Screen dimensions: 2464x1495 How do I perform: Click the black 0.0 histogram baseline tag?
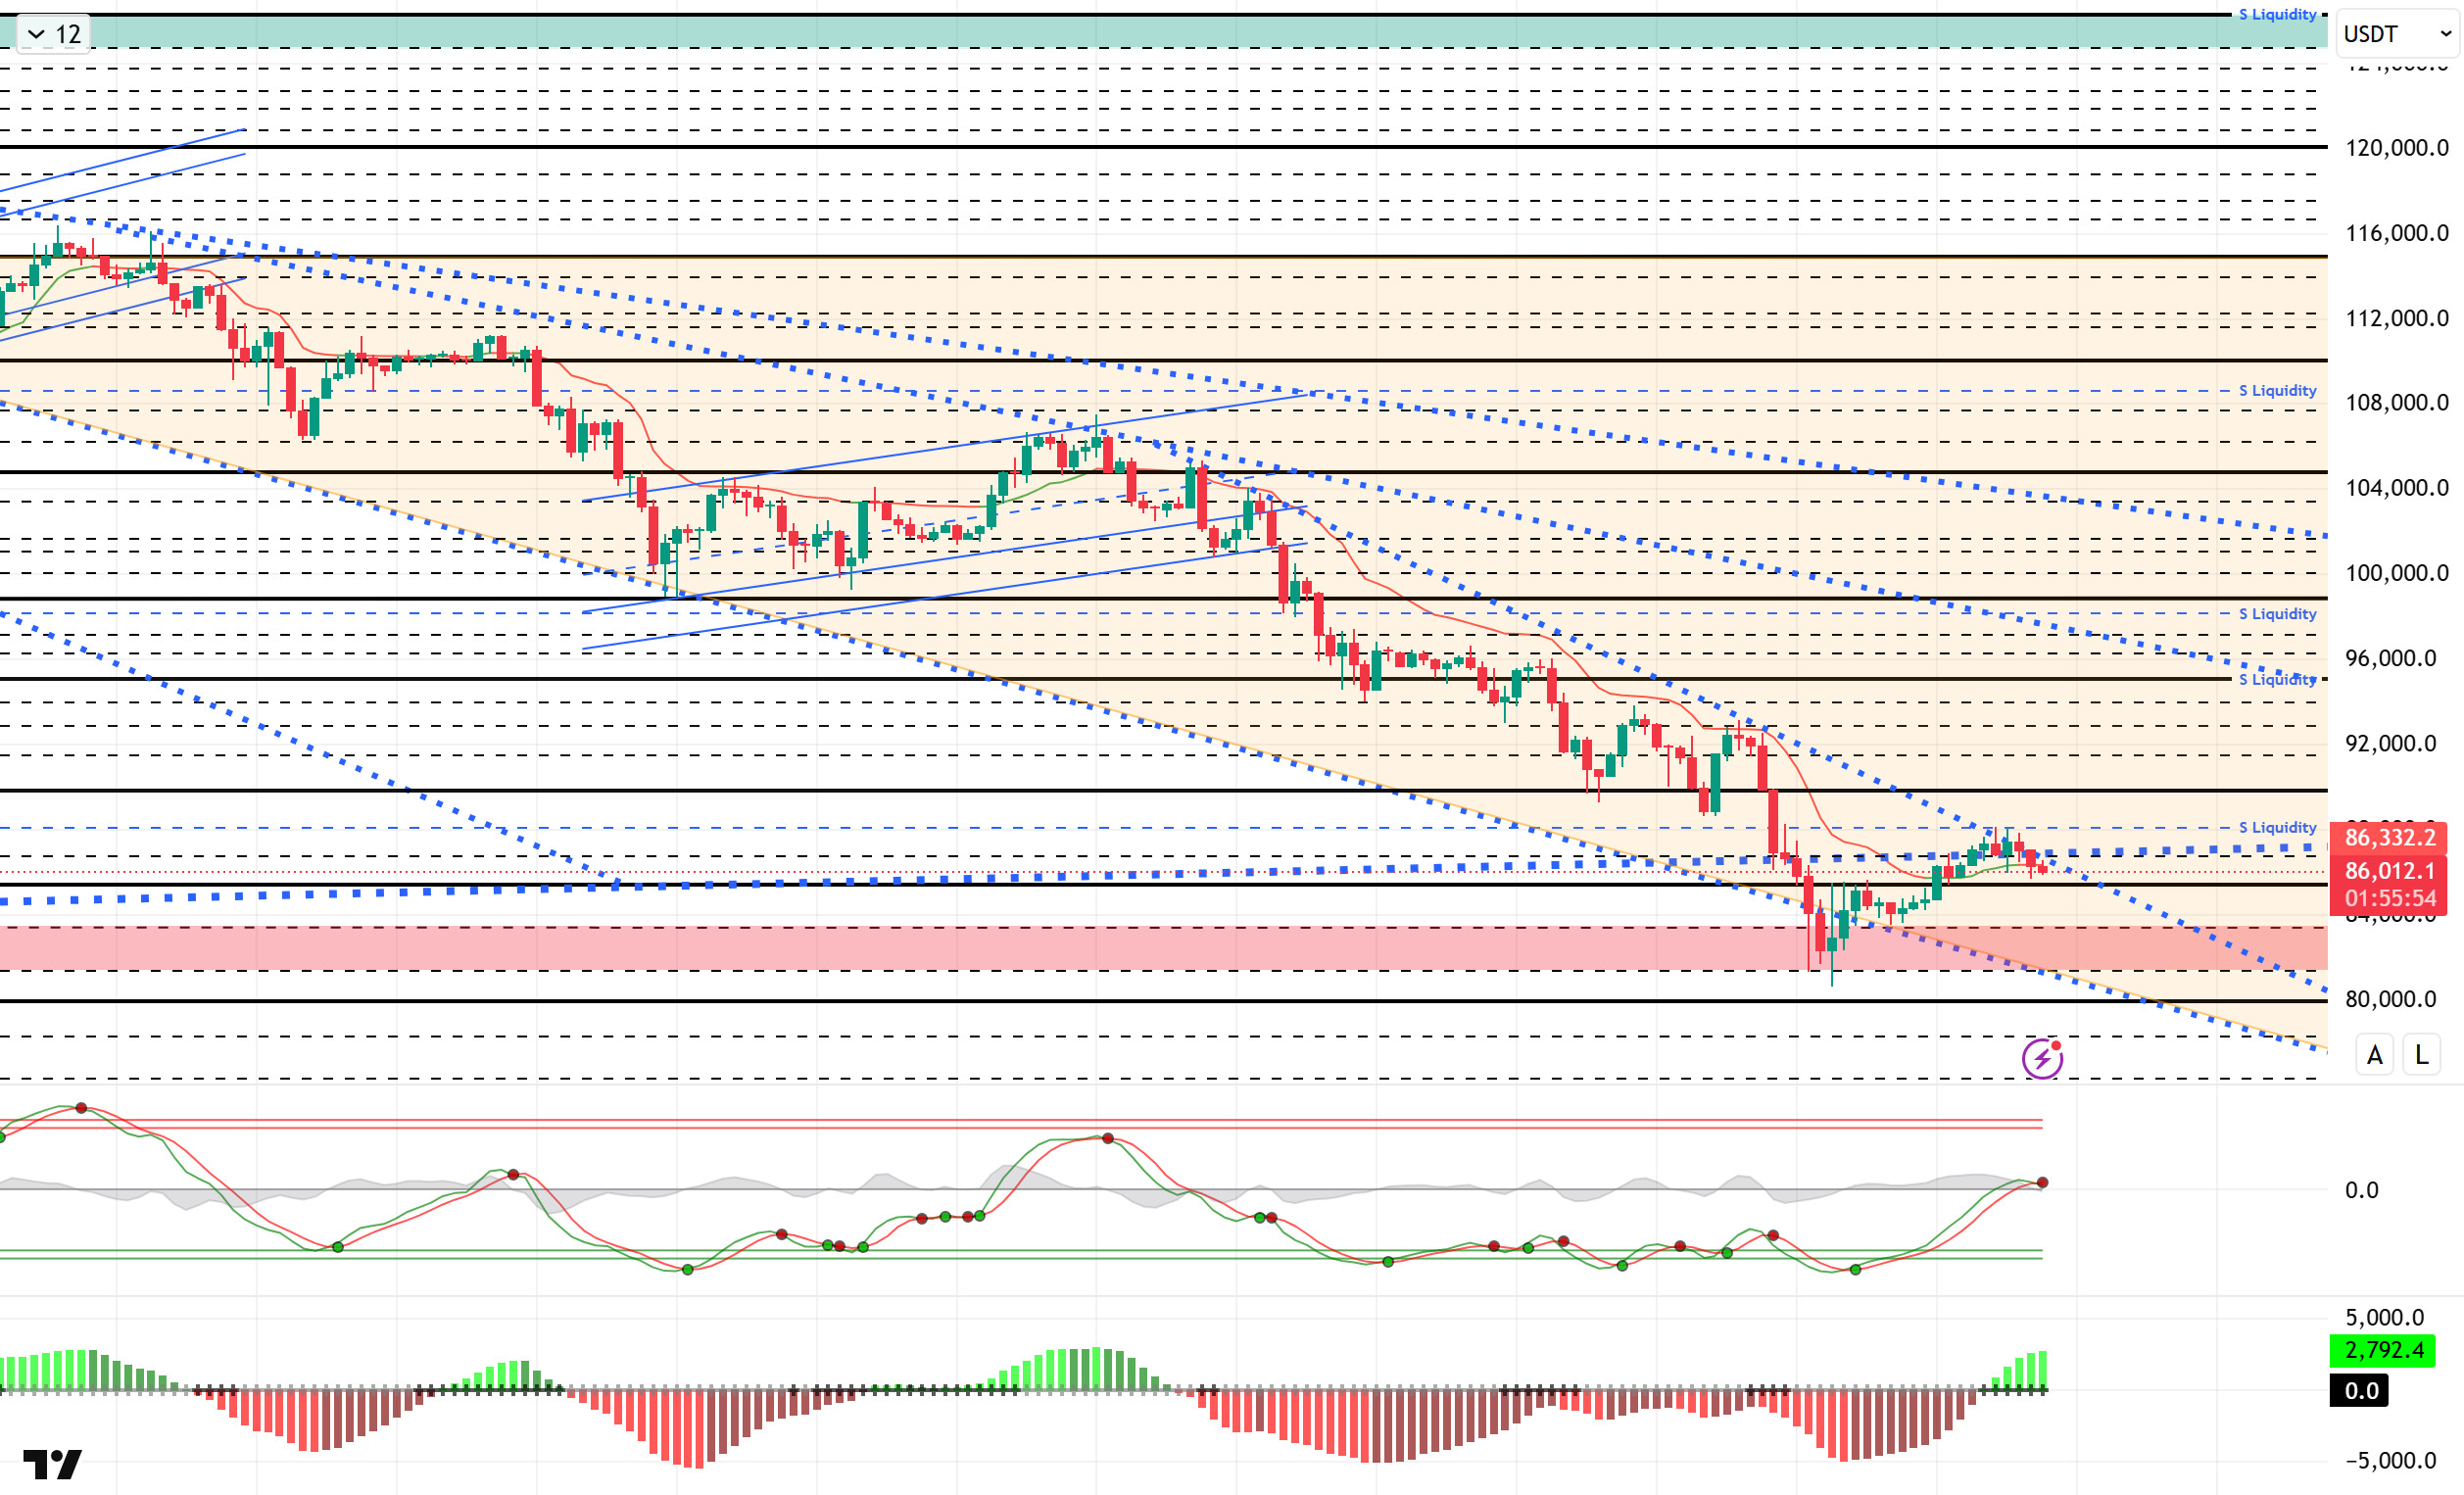tap(2360, 1391)
